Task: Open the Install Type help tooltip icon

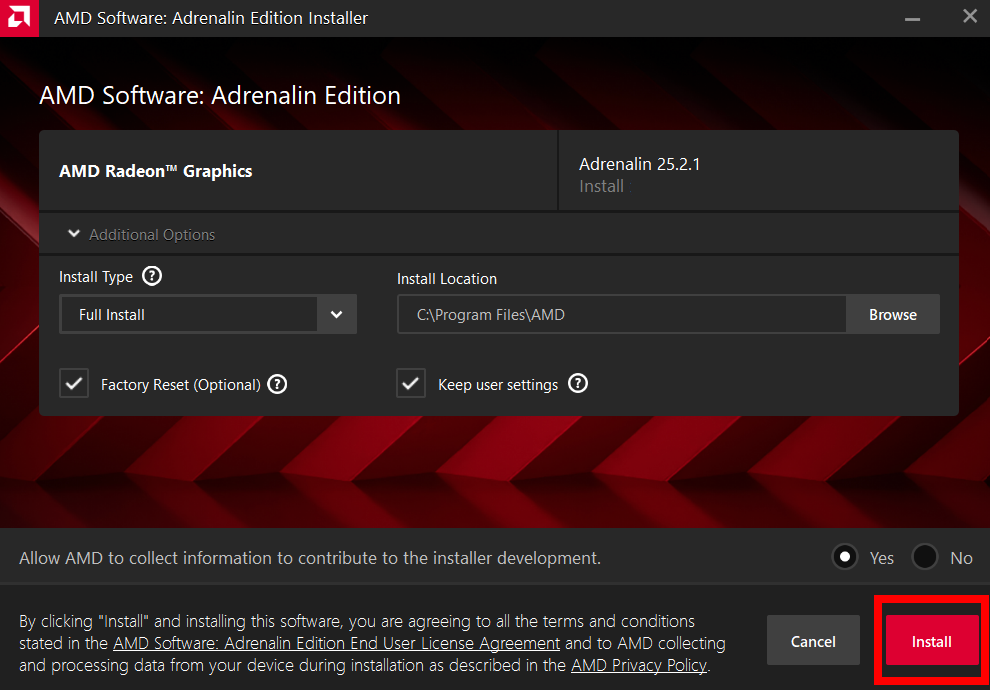Action: click(x=152, y=276)
